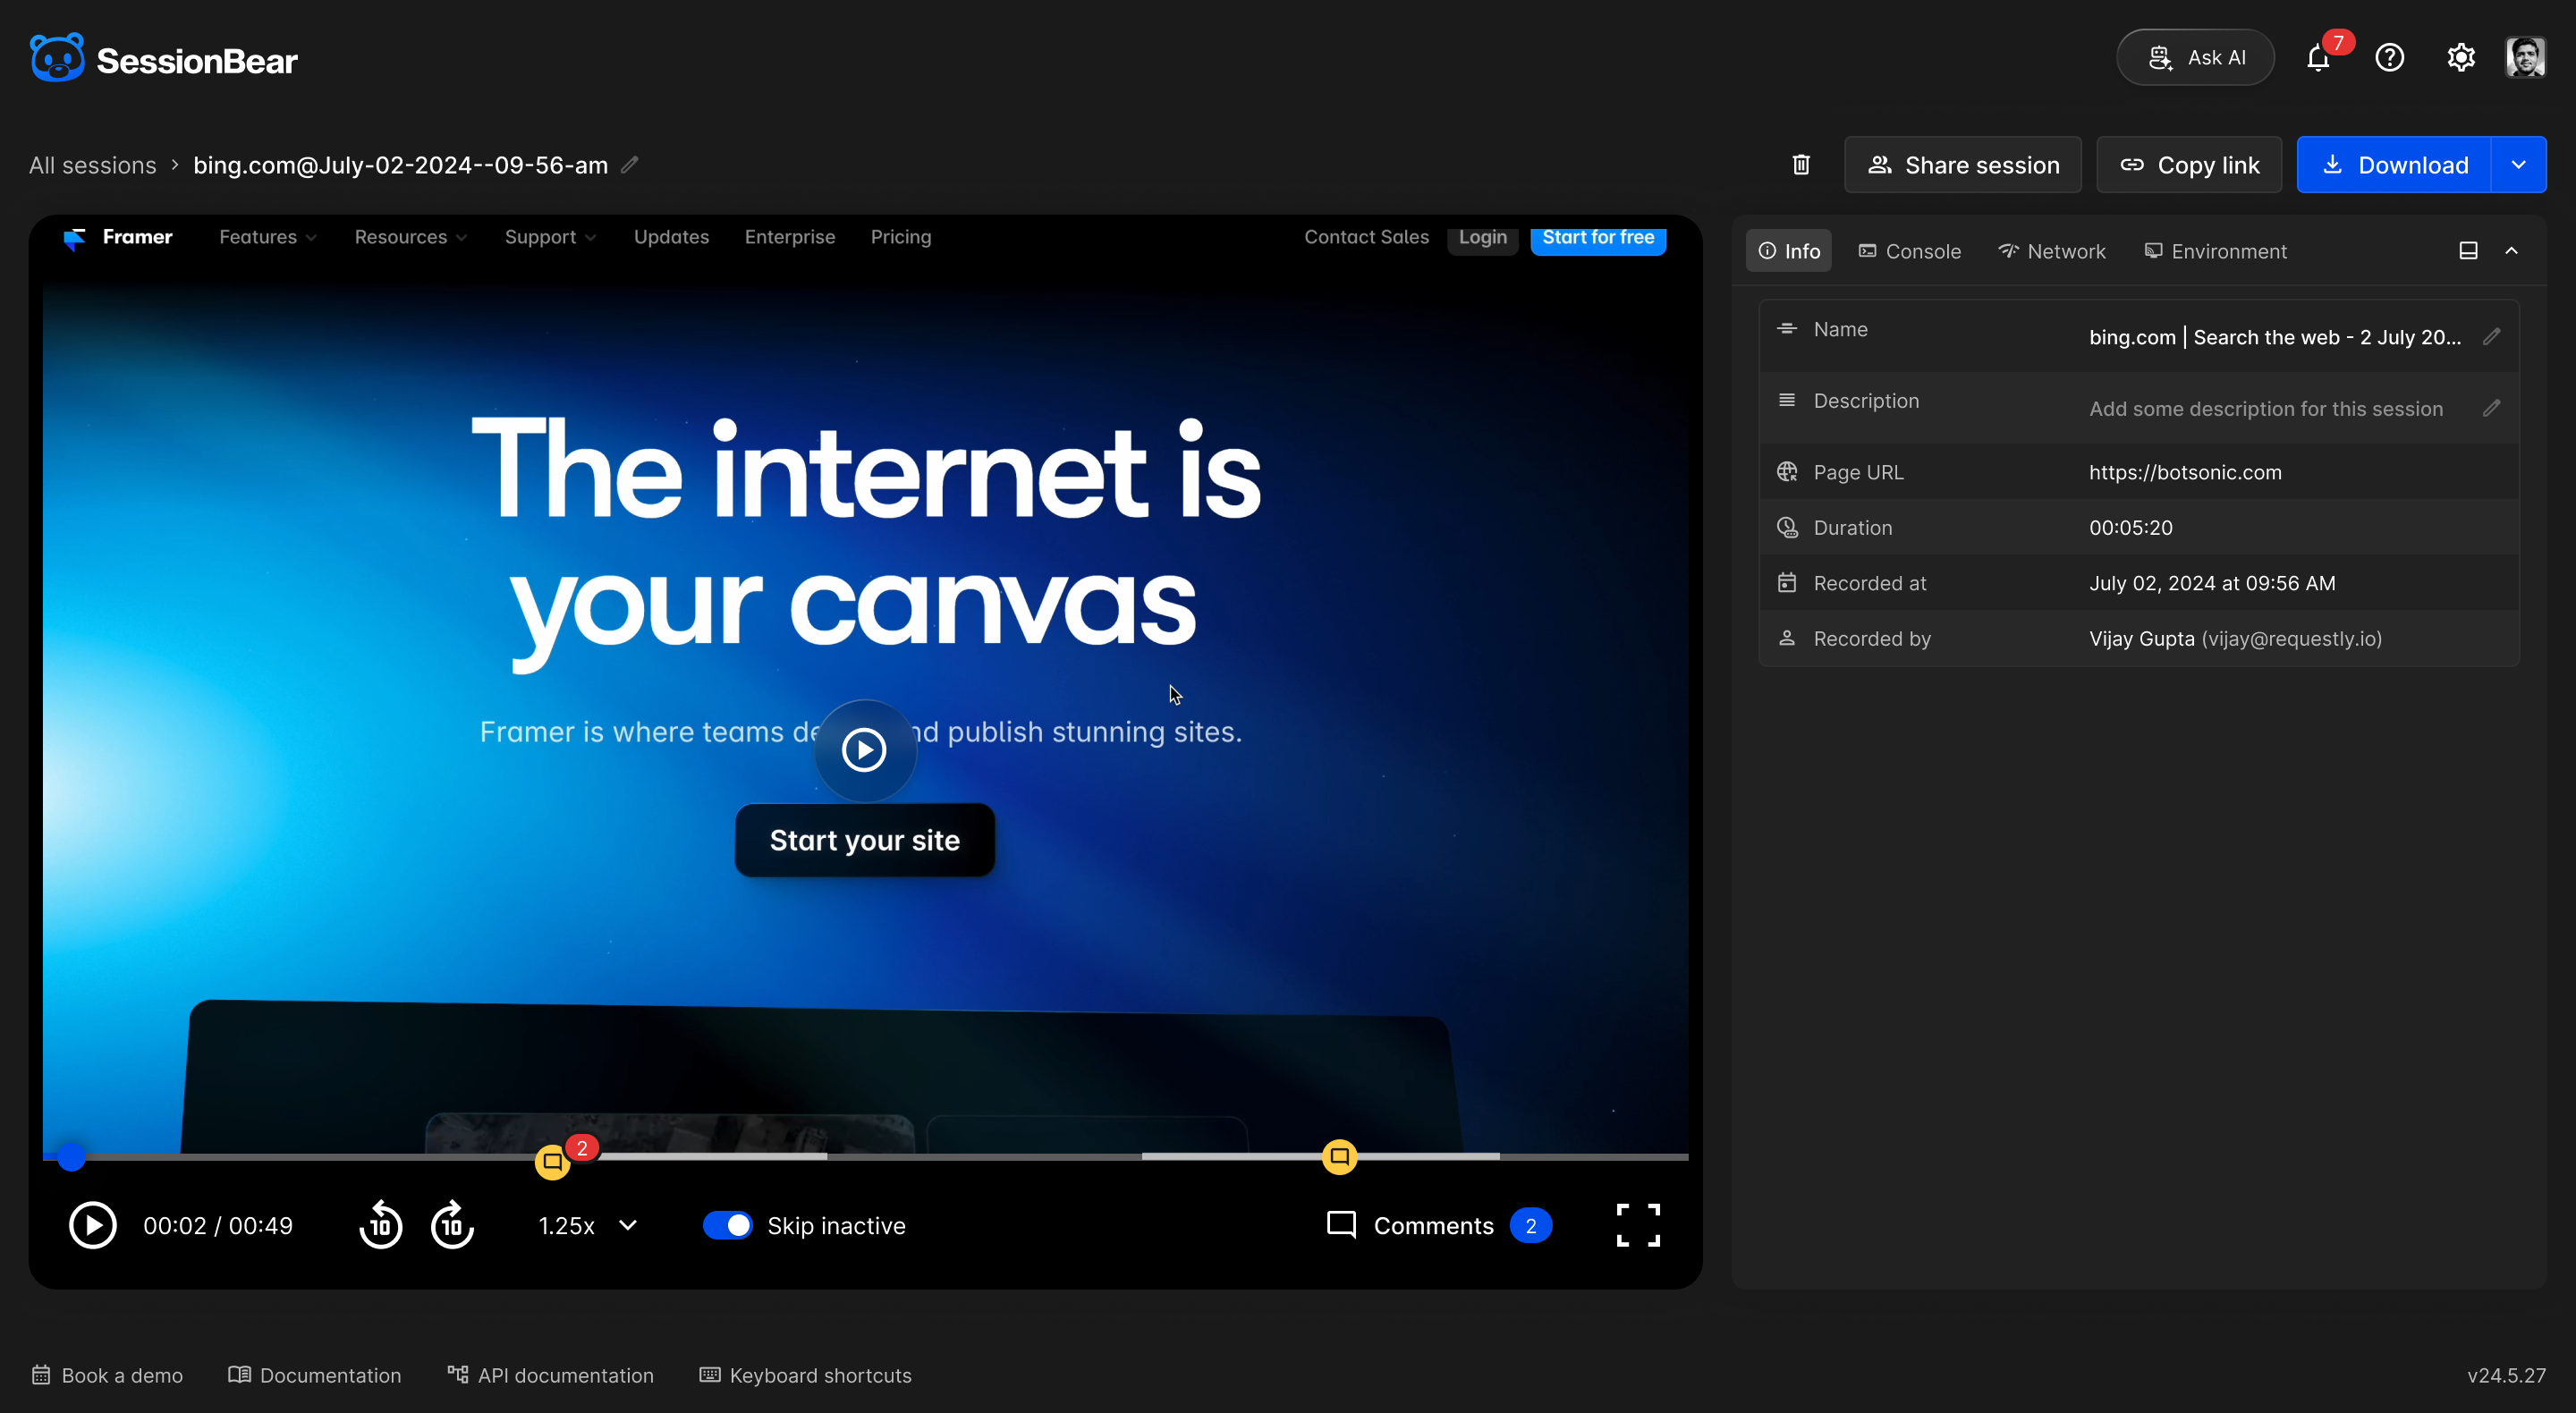Edit the Description field pencil
Viewport: 2576px width, 1413px height.
point(2491,408)
